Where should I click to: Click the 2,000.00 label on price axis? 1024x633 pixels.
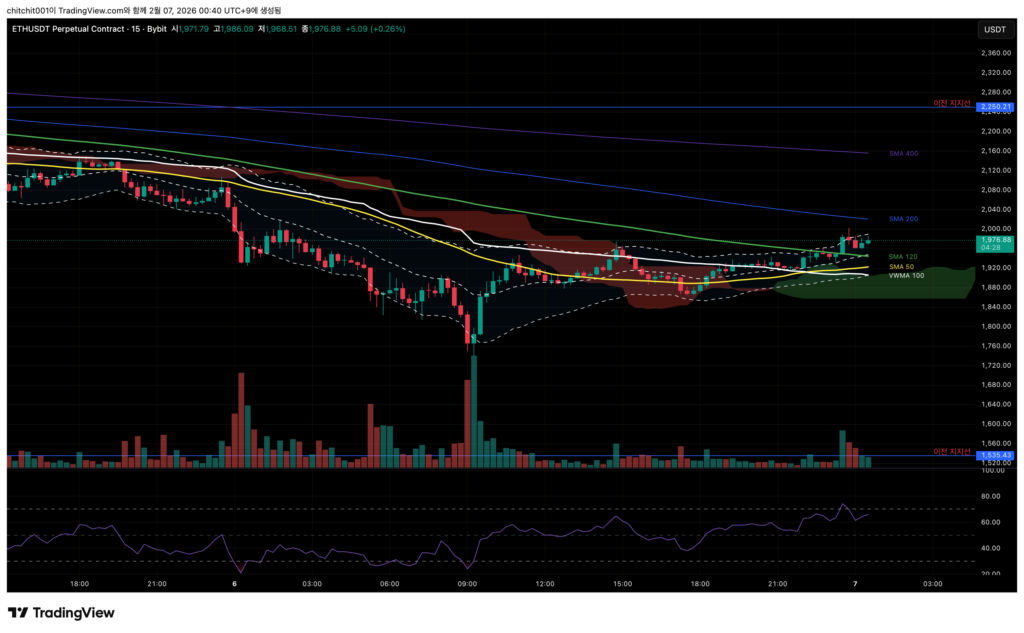click(x=994, y=228)
